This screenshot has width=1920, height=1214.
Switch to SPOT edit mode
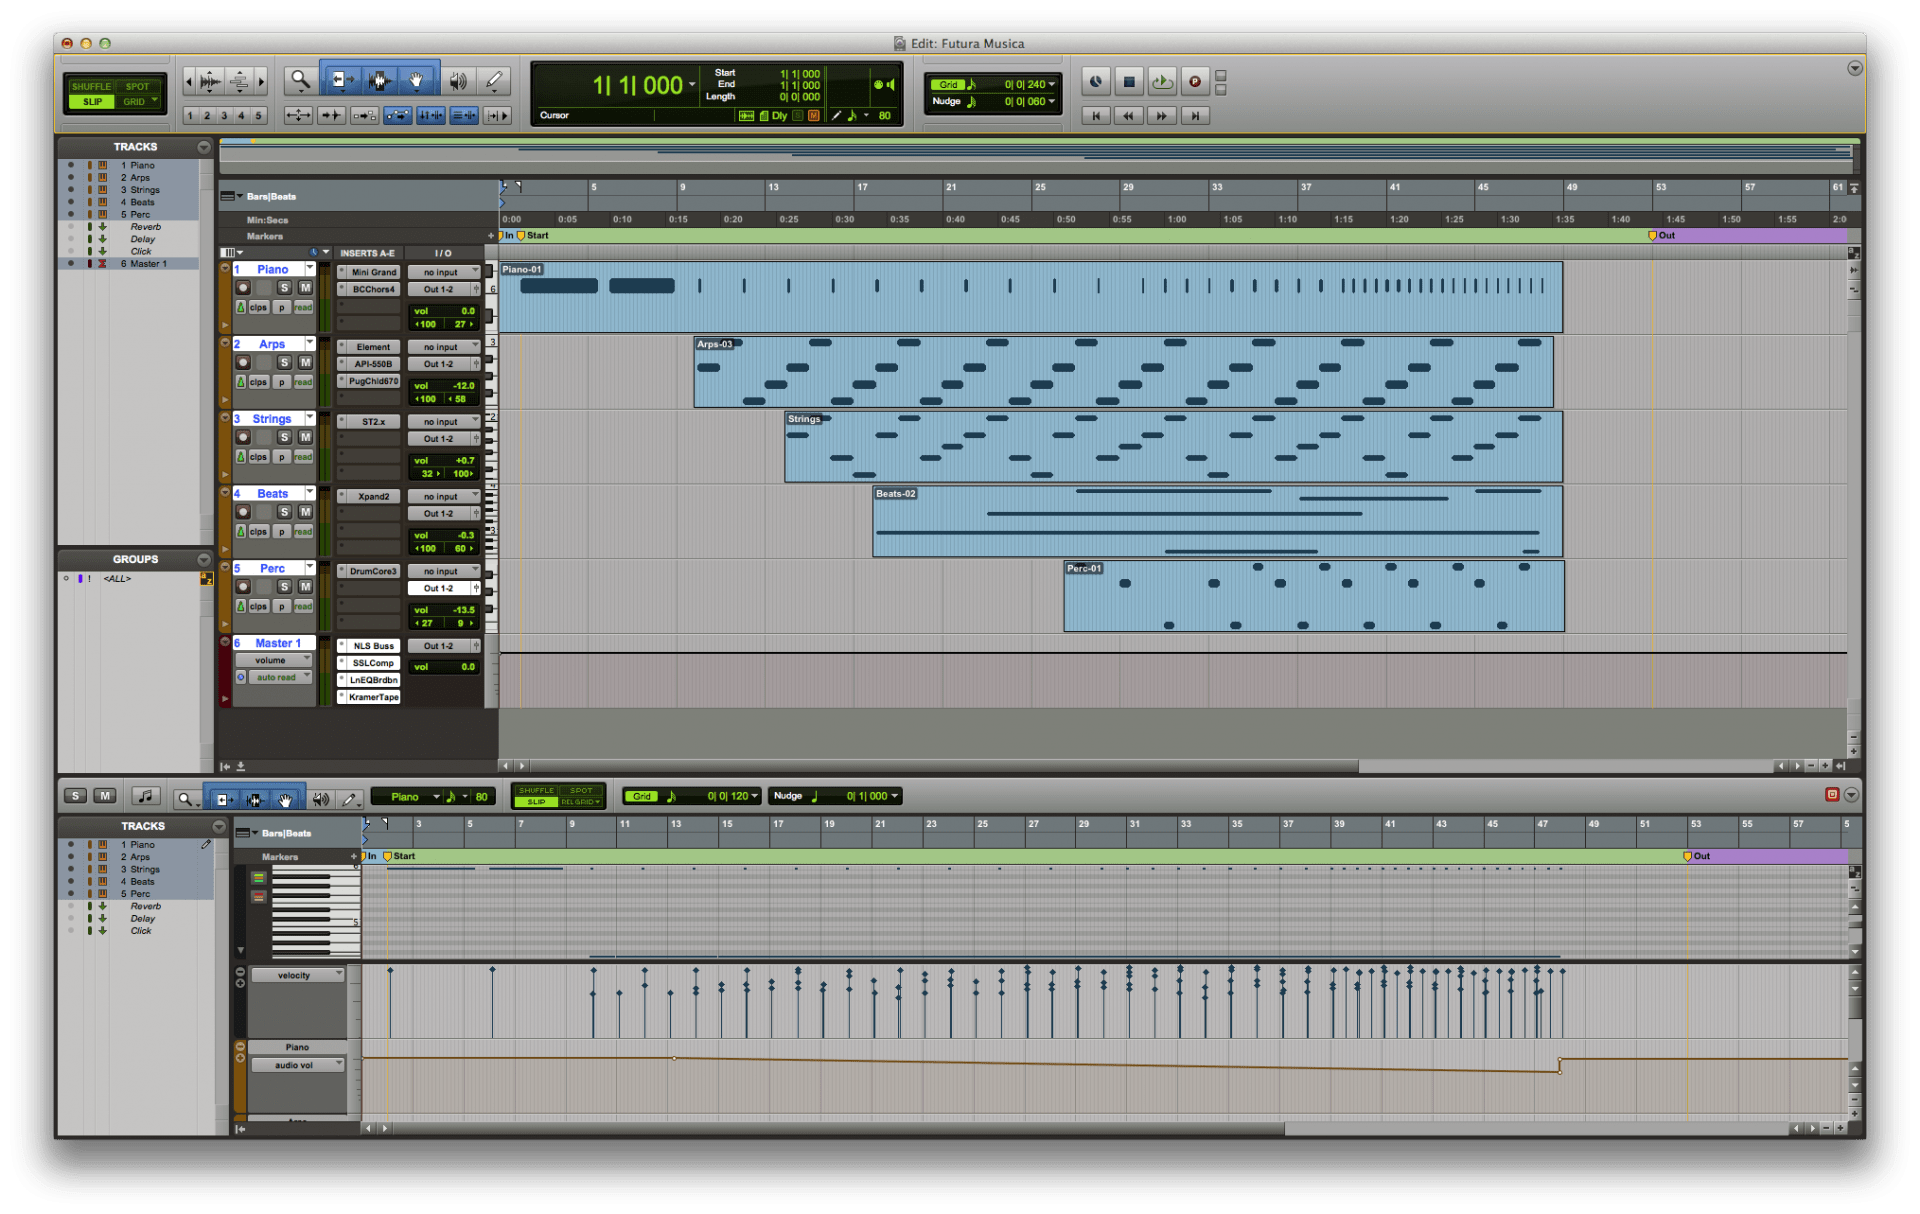tap(139, 87)
